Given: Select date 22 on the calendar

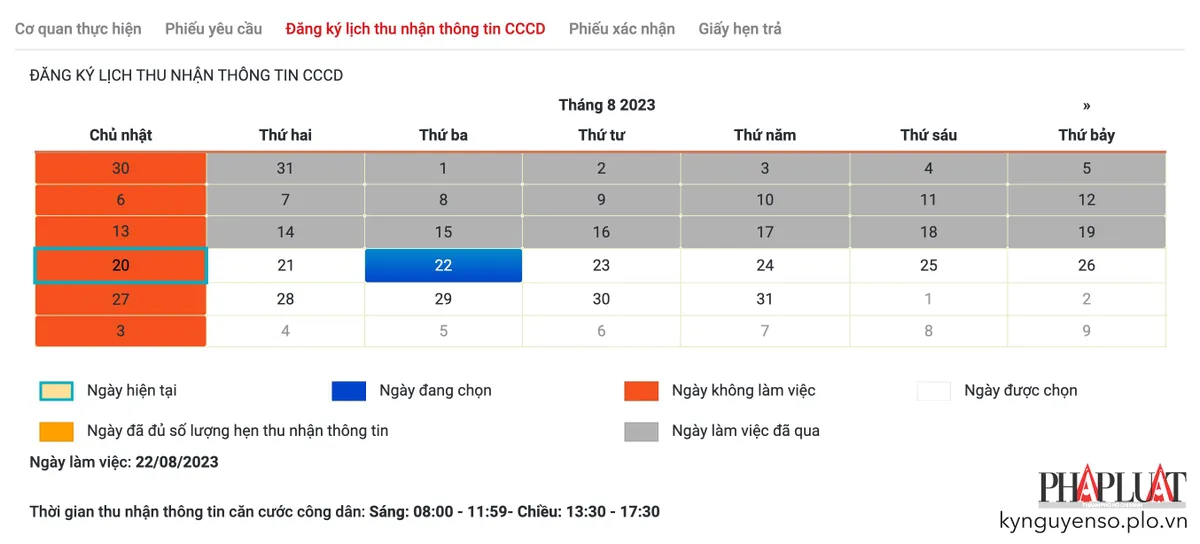Looking at the screenshot, I should tap(443, 266).
